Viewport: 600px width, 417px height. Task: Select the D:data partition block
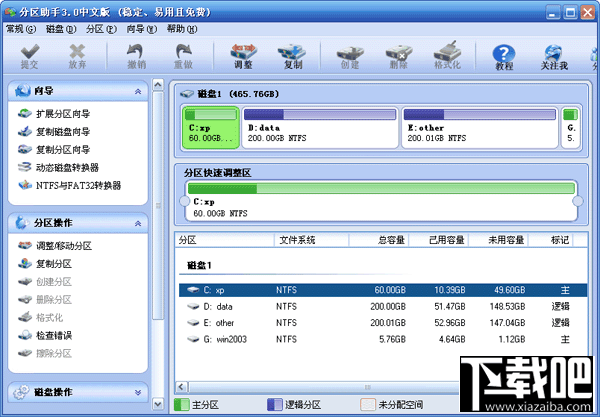click(x=320, y=127)
